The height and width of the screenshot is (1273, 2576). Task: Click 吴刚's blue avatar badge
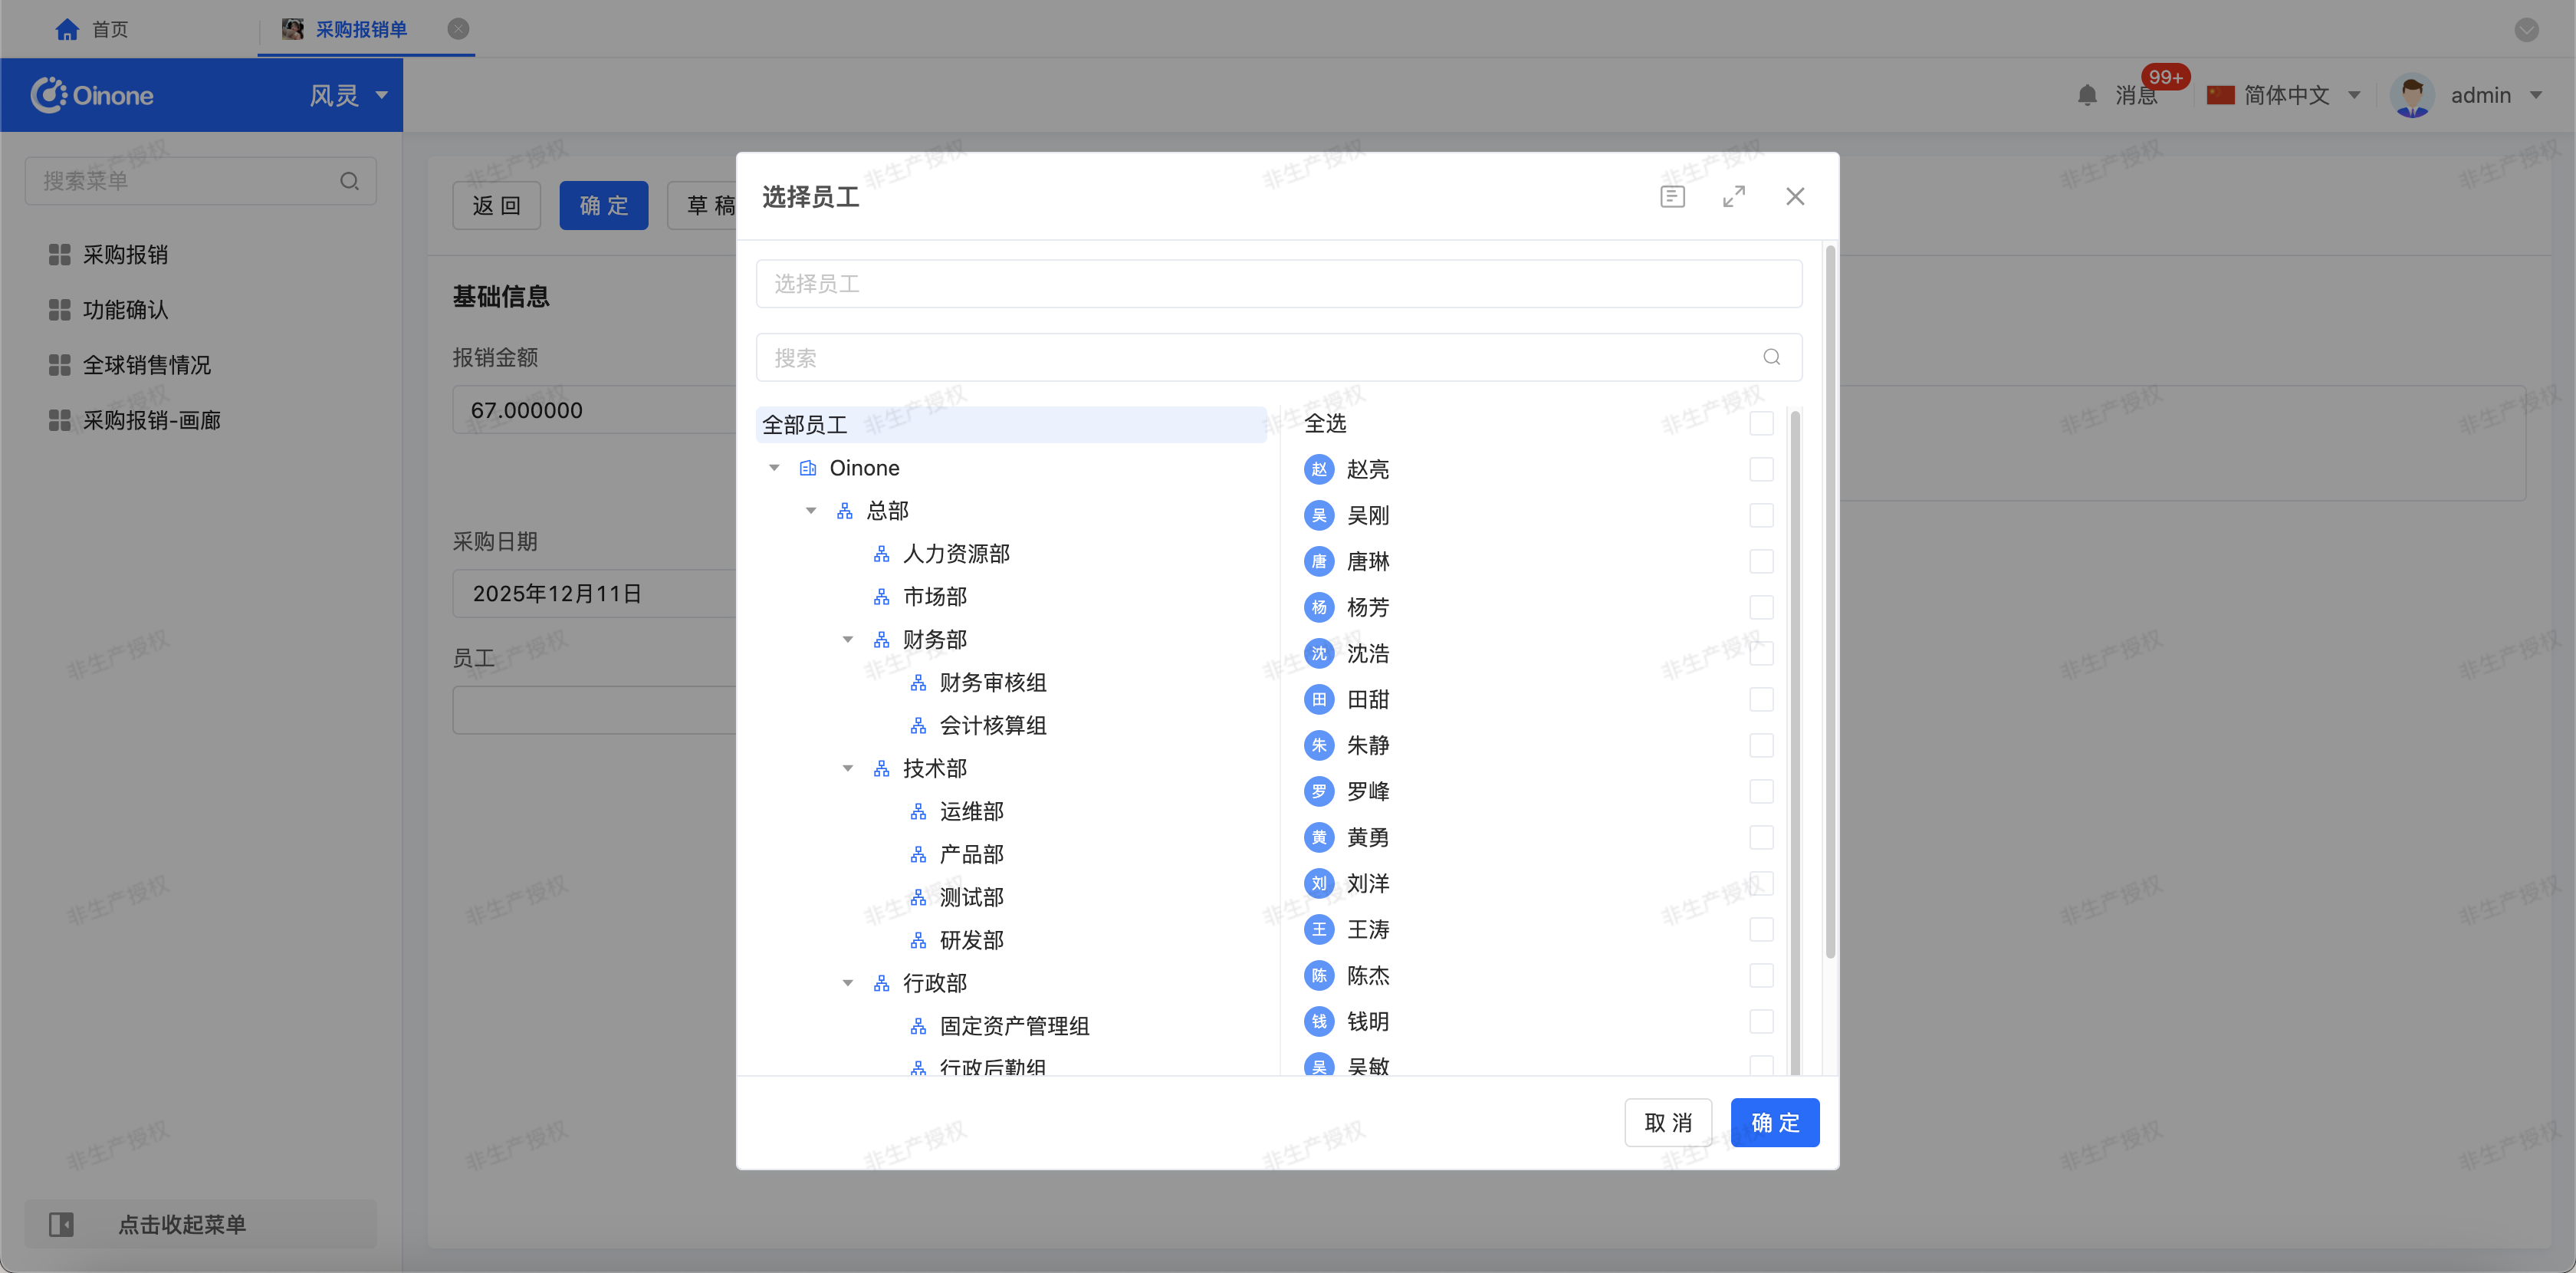(x=1319, y=515)
